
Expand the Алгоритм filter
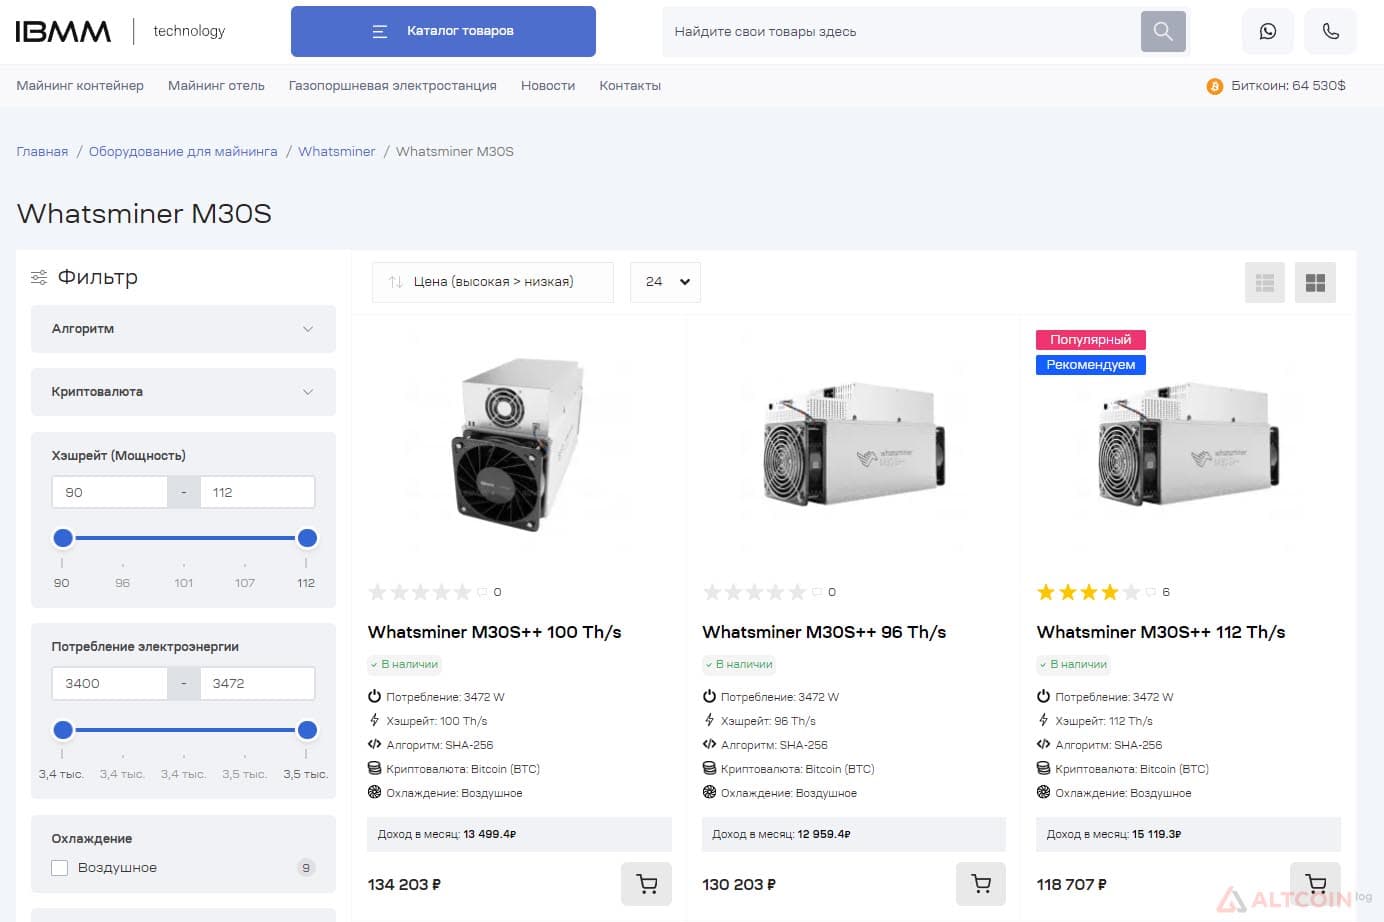point(183,329)
